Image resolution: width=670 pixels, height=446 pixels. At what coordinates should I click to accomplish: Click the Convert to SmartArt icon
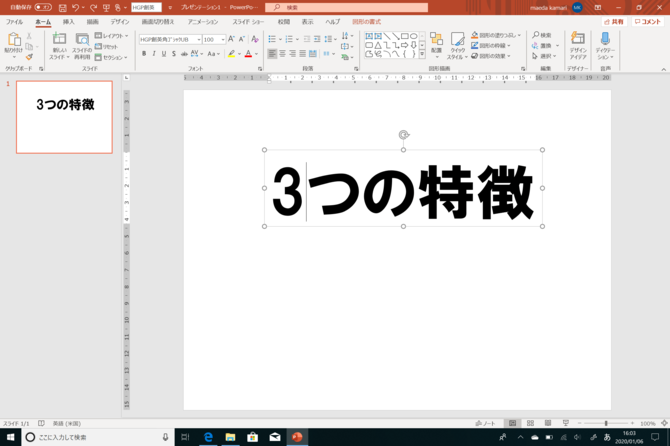[x=347, y=57]
